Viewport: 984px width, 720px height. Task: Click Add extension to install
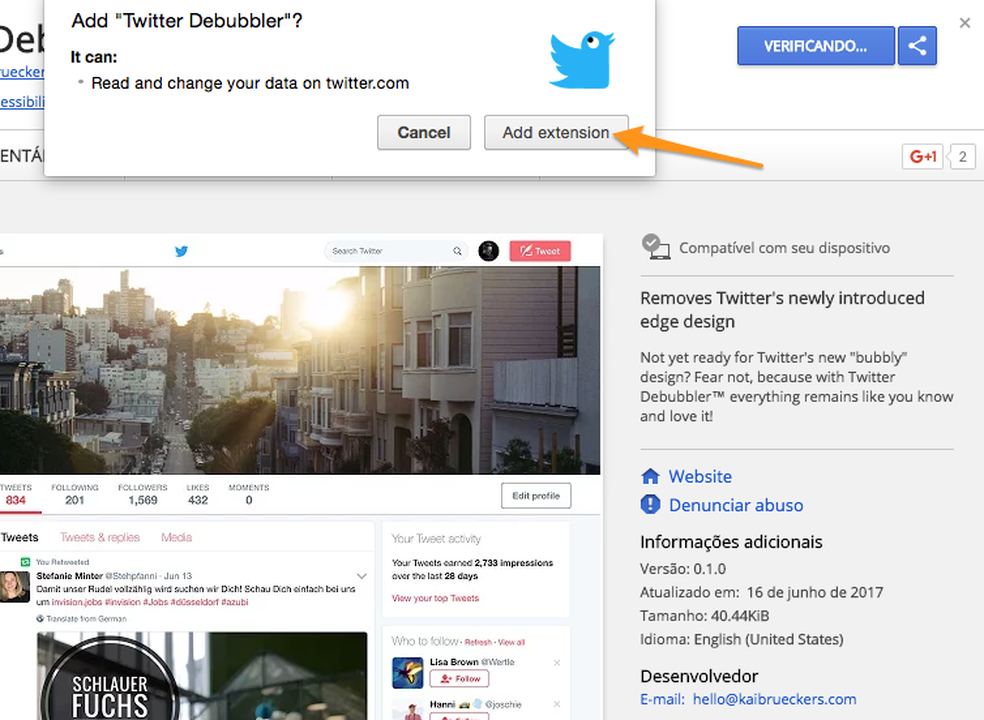click(x=556, y=132)
